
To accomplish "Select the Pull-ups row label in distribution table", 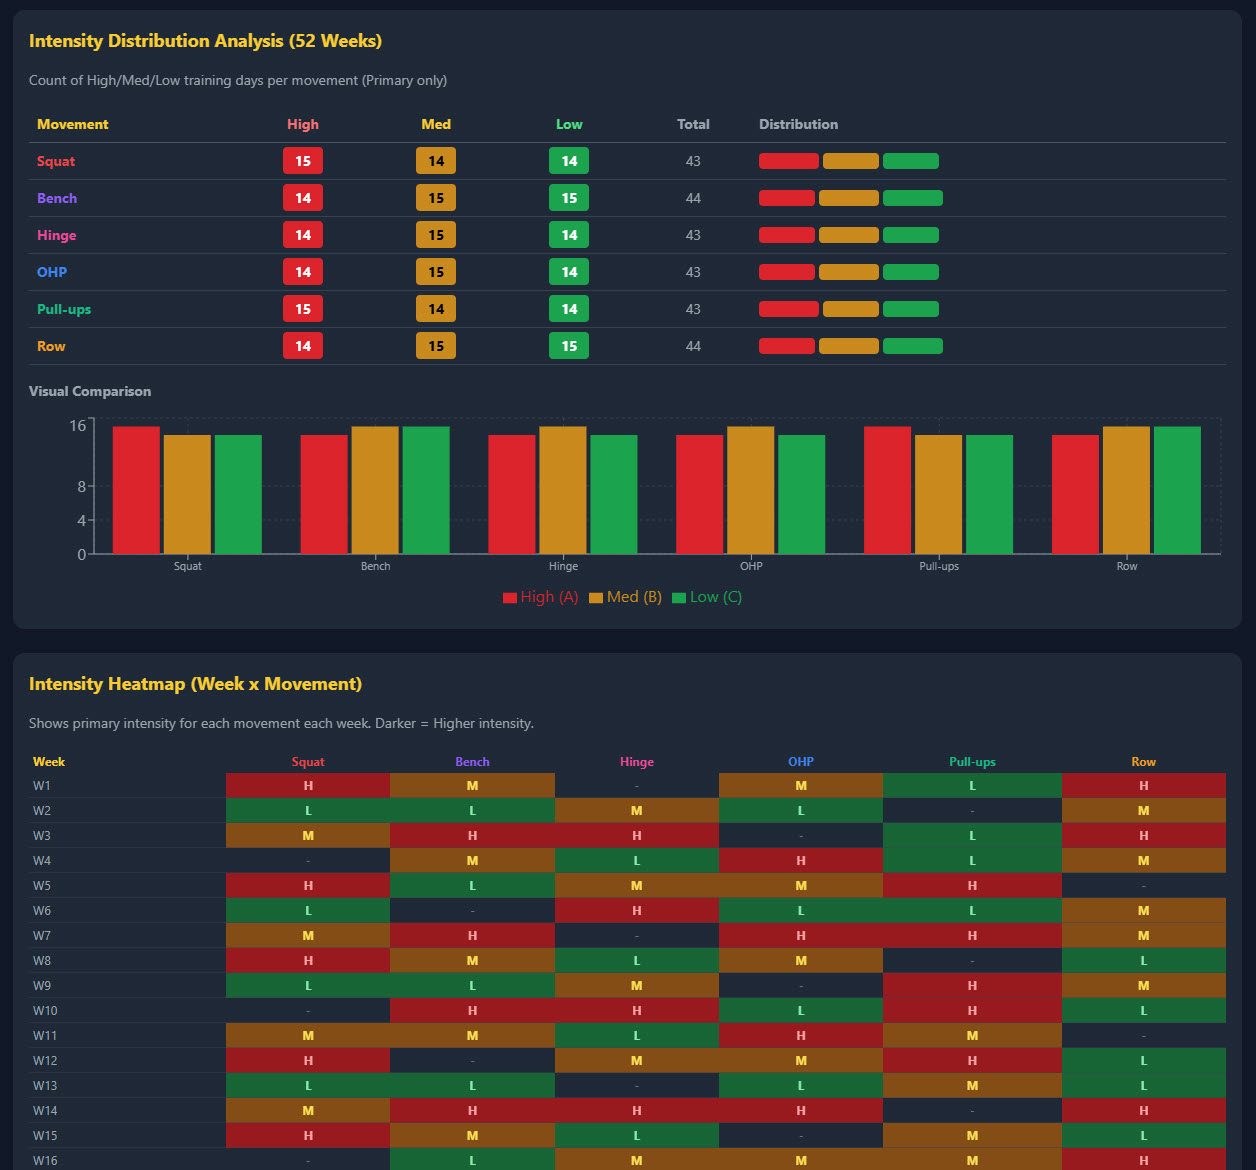I will [x=64, y=309].
